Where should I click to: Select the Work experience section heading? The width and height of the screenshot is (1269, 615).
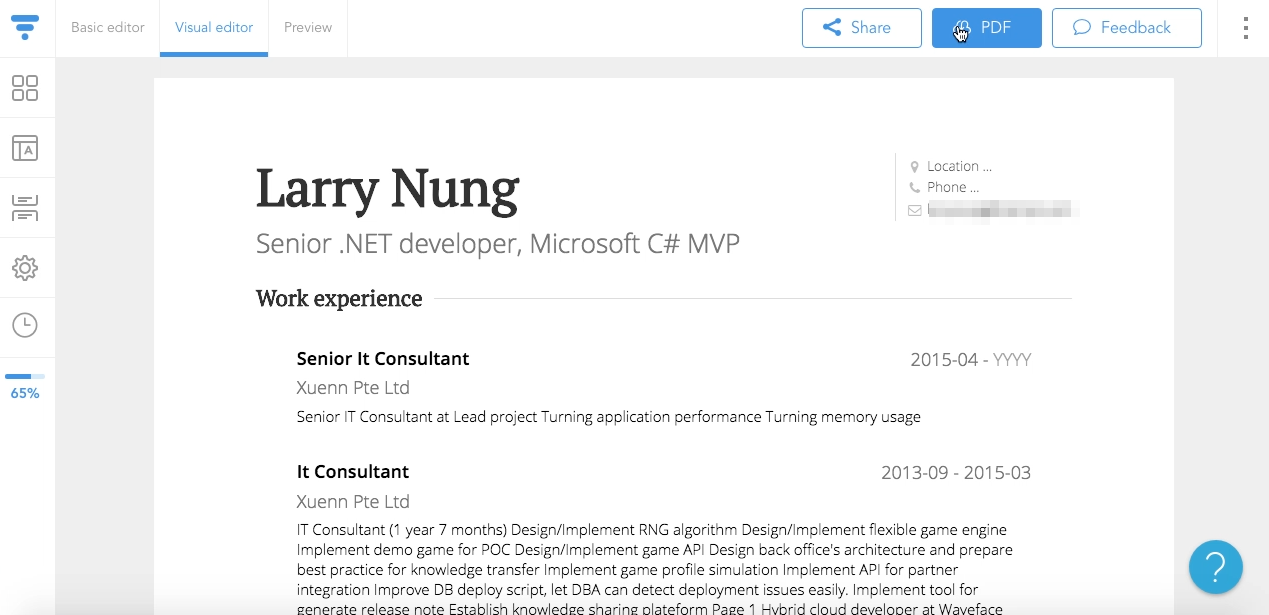pos(339,299)
